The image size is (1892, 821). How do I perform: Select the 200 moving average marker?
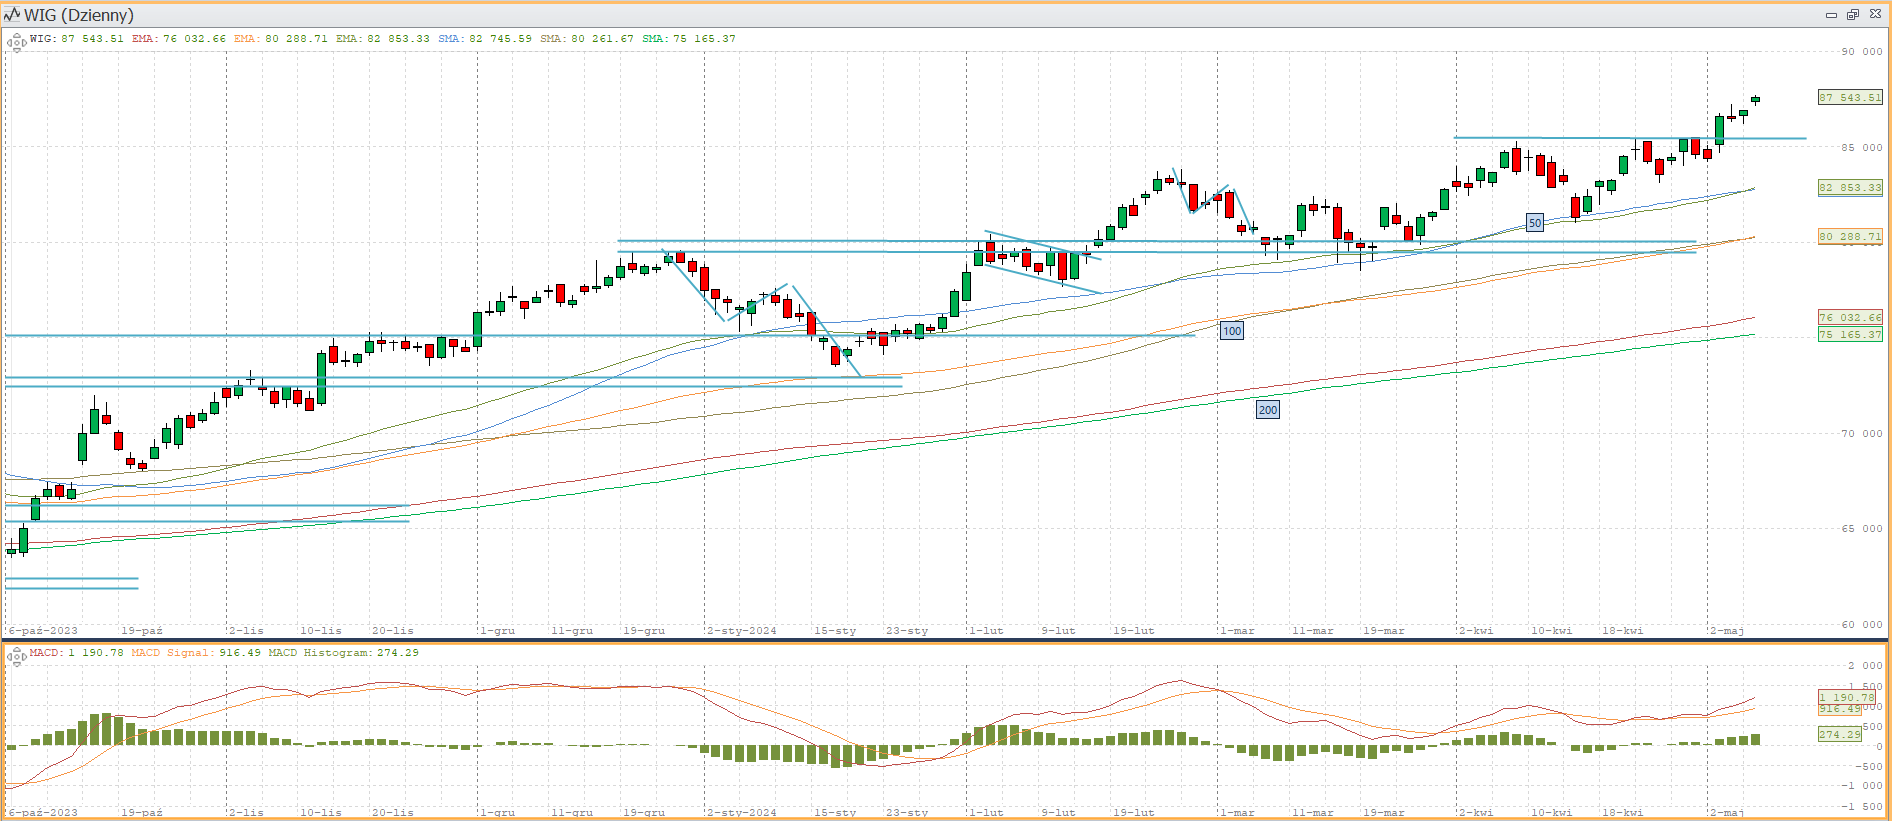point(1267,410)
